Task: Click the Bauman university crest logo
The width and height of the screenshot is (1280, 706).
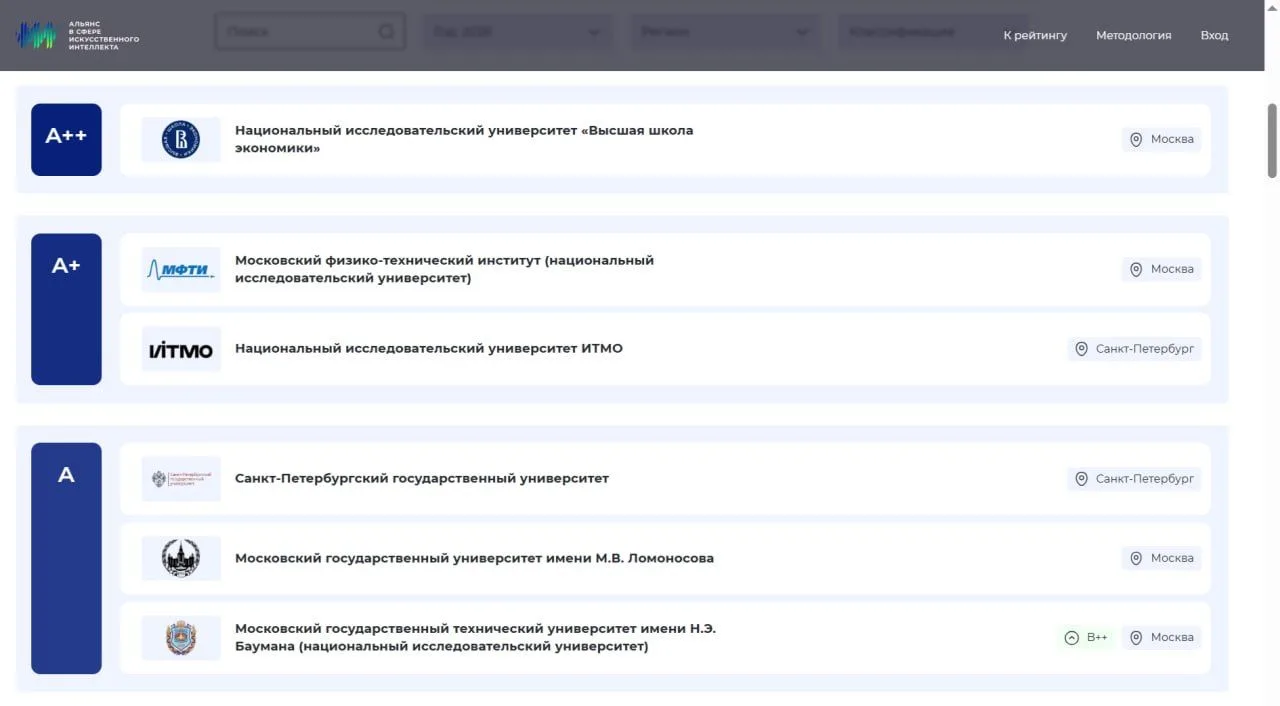Action: pyautogui.click(x=181, y=638)
